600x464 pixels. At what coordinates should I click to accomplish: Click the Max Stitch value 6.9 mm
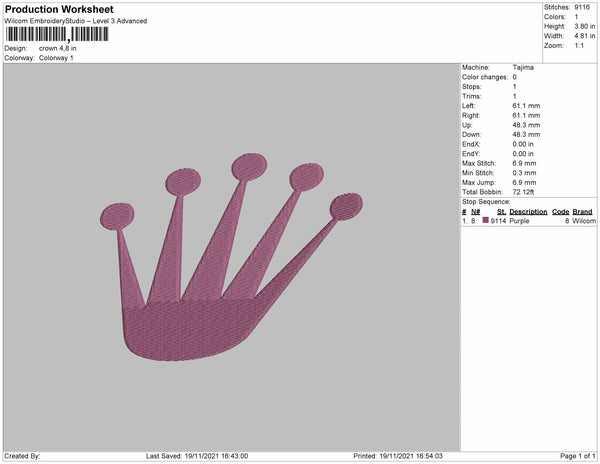coord(524,163)
